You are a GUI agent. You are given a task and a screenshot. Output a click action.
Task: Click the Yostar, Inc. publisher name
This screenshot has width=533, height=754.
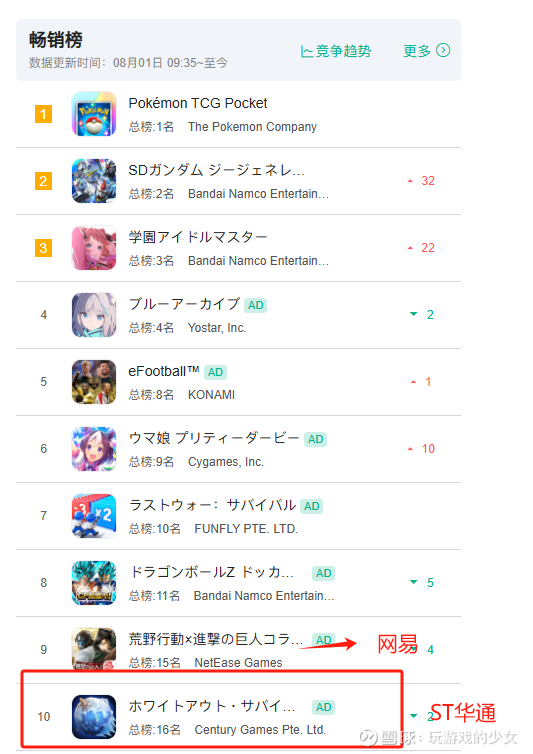pos(217,328)
